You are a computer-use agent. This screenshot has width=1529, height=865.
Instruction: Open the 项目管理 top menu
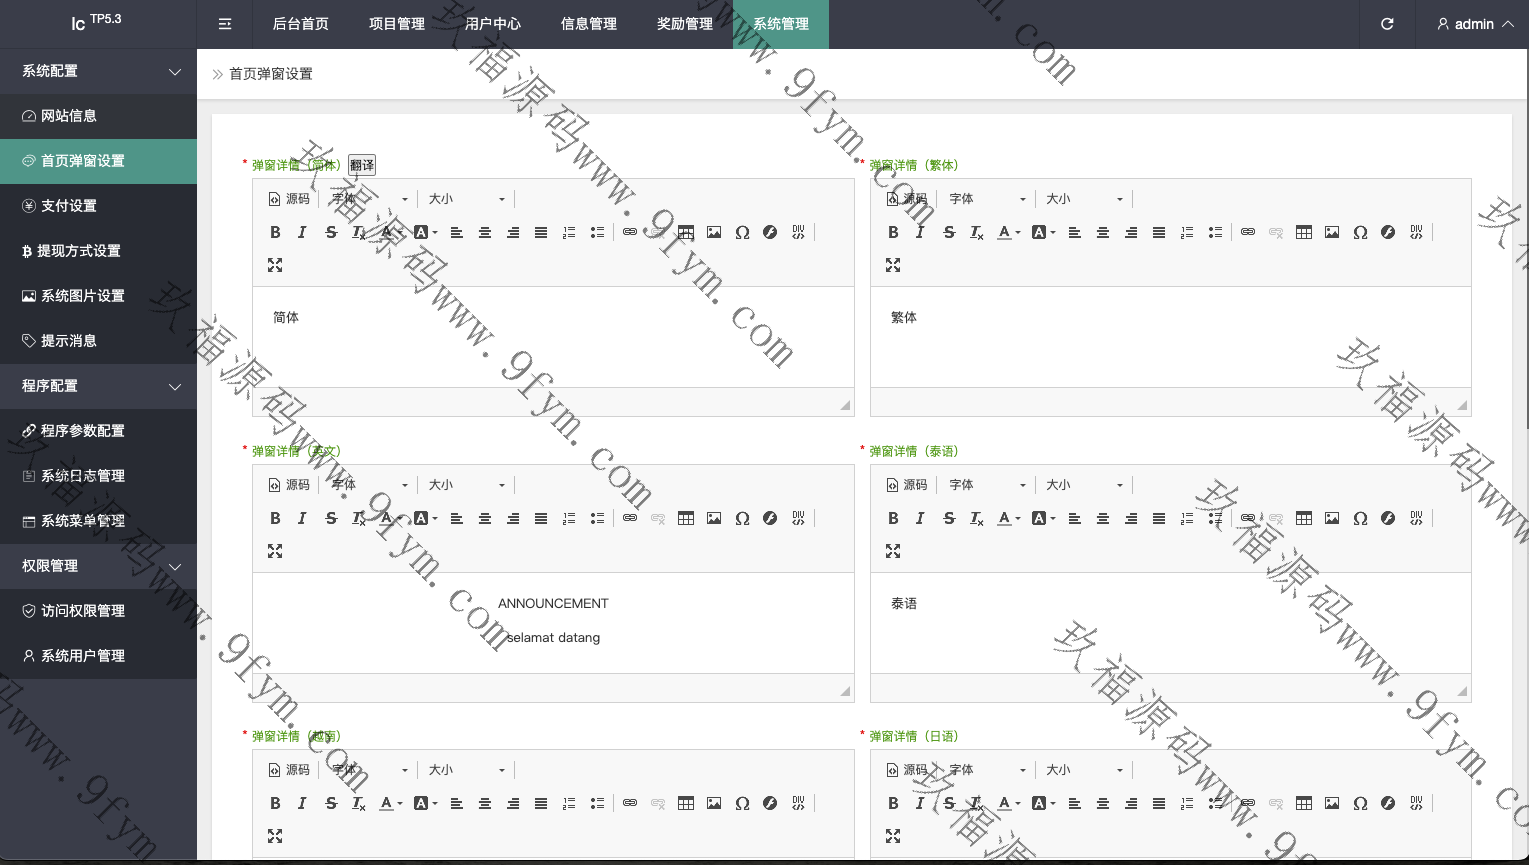(x=397, y=24)
